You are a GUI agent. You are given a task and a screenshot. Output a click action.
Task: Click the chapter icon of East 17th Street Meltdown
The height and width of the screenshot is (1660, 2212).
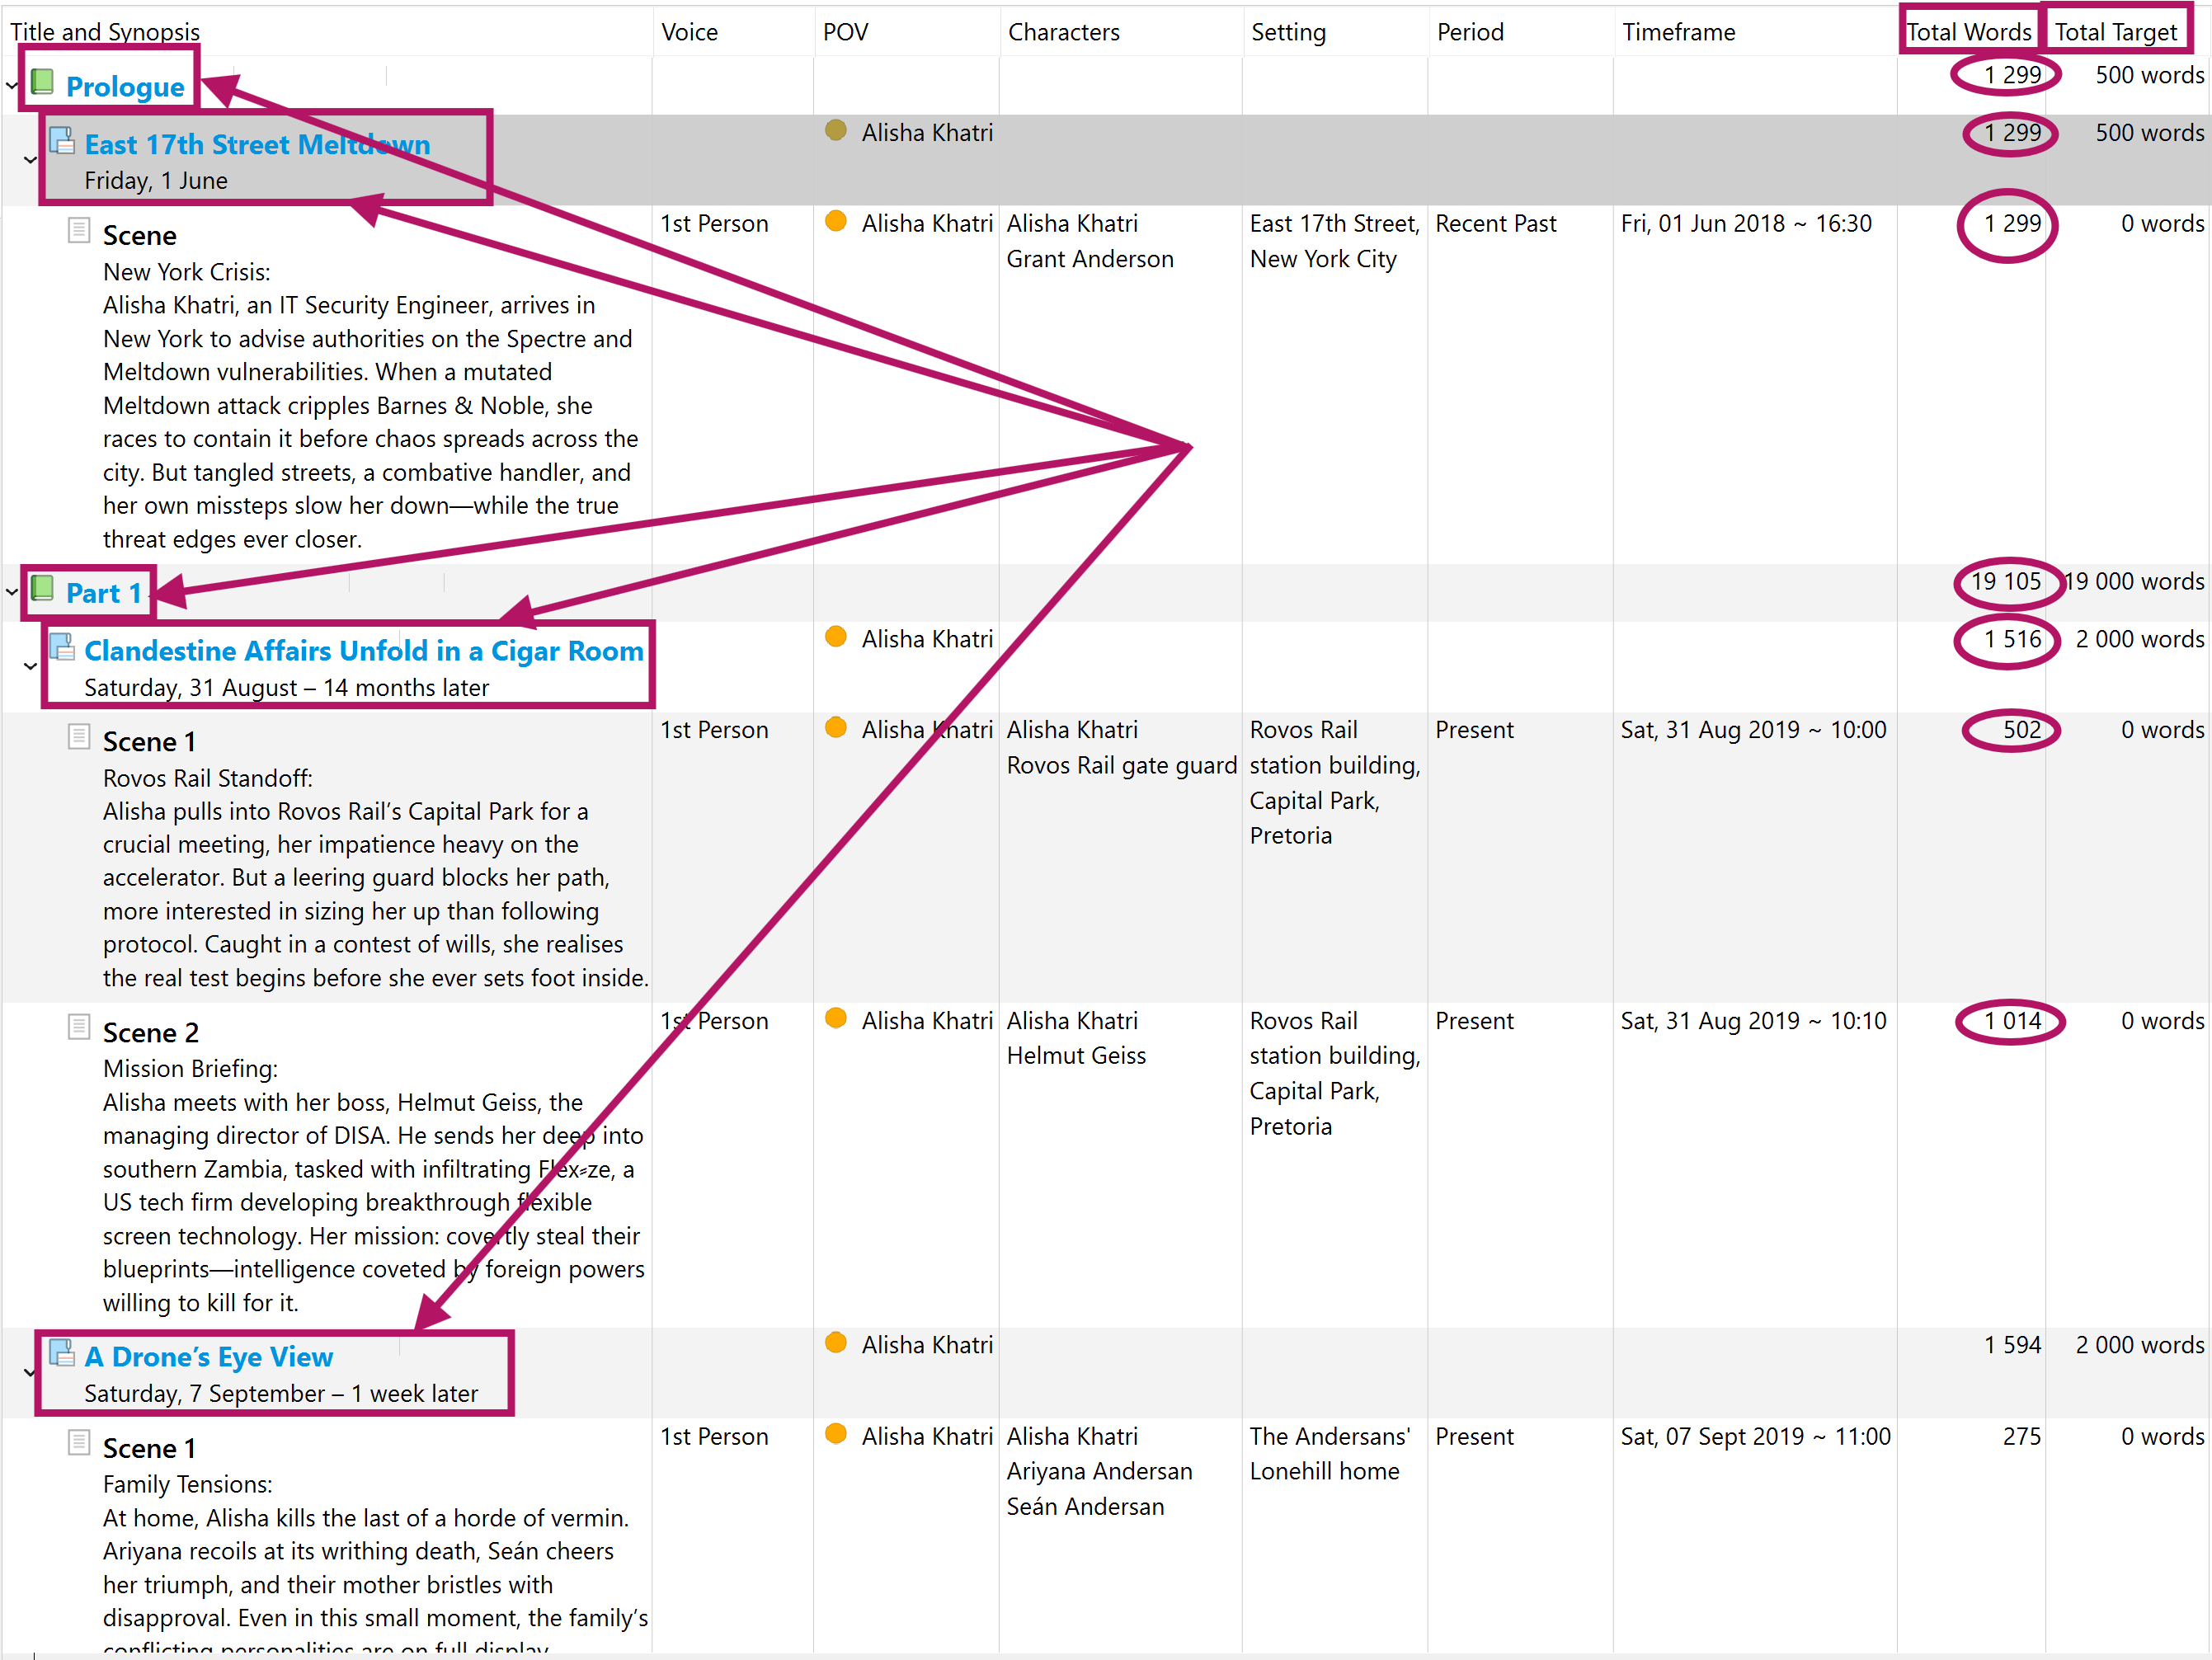click(62, 141)
